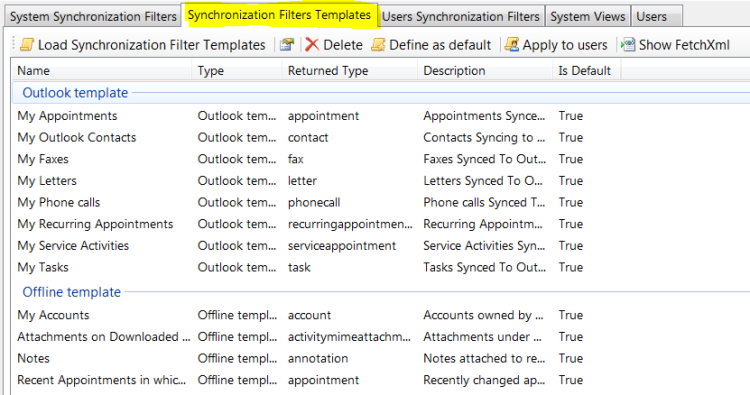This screenshot has width=750, height=395.
Task: Select the My Appointments row
Action: [381, 116]
